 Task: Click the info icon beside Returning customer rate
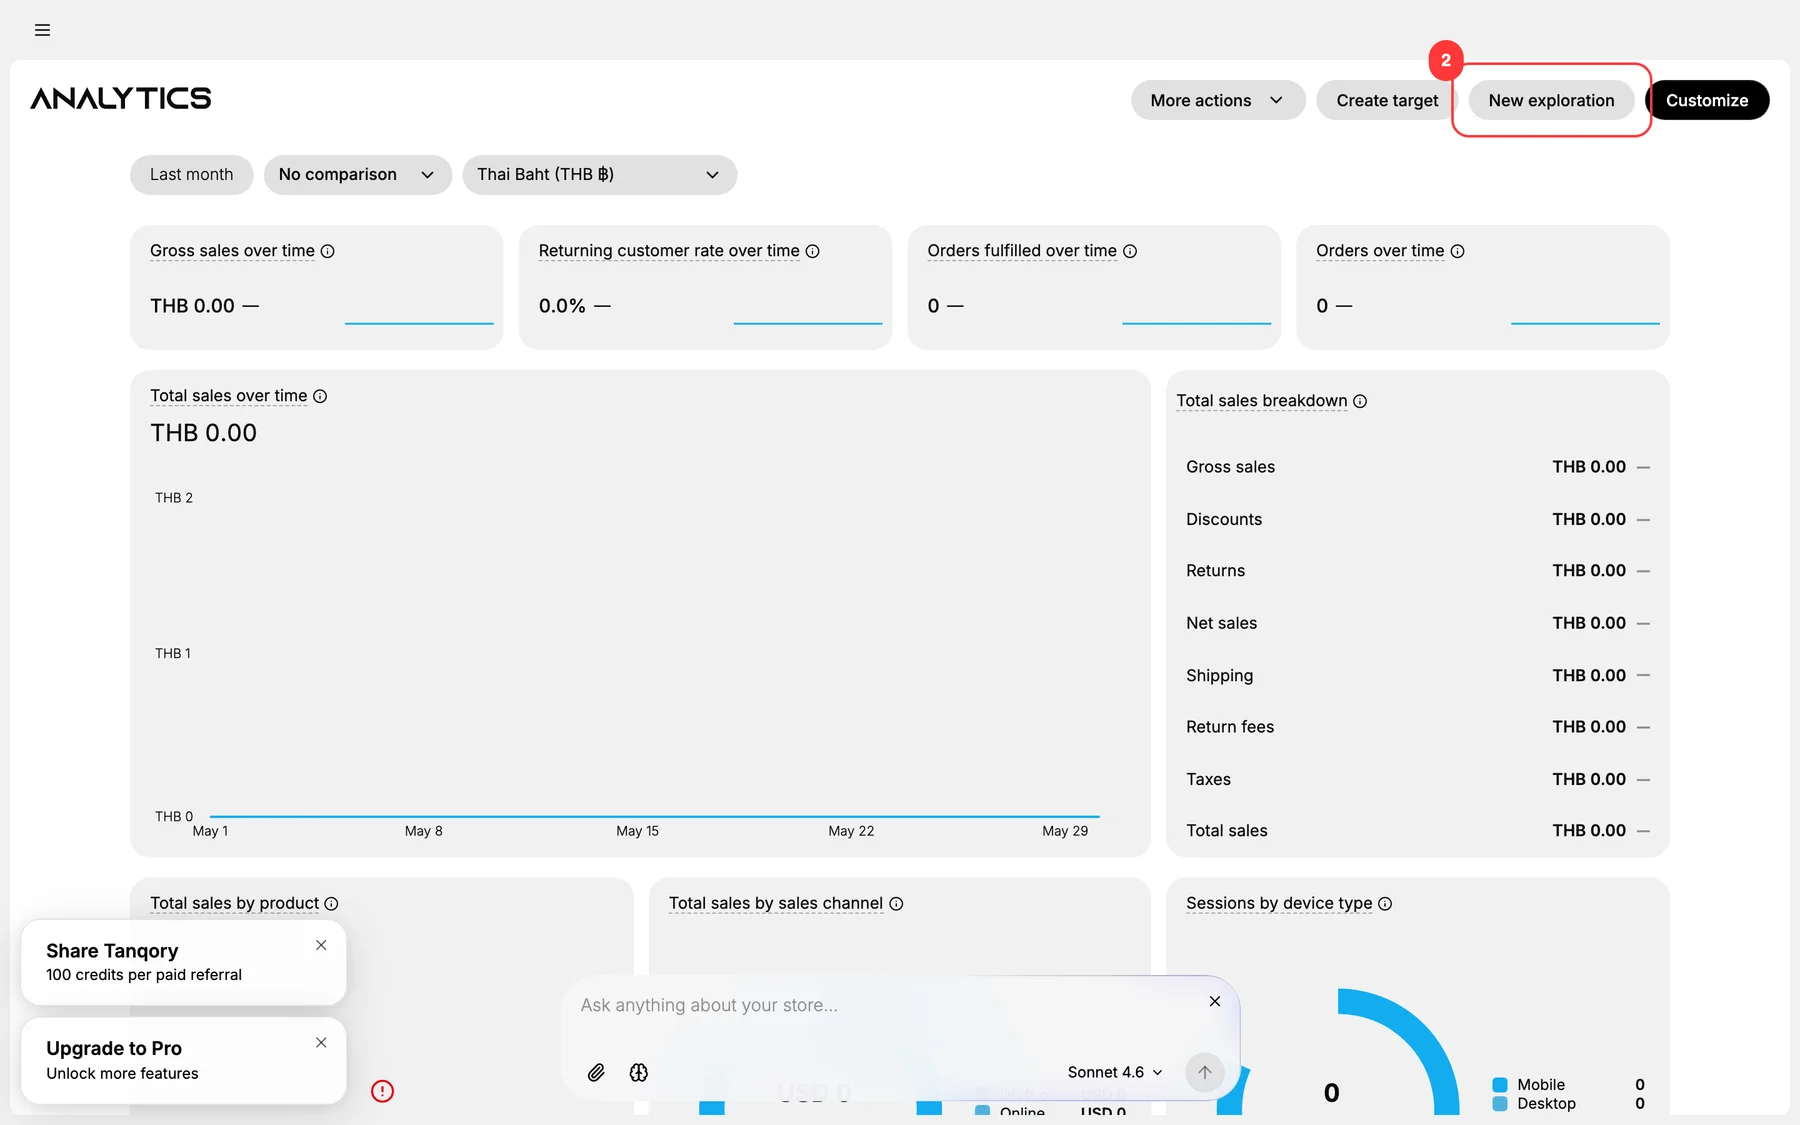pyautogui.click(x=813, y=251)
